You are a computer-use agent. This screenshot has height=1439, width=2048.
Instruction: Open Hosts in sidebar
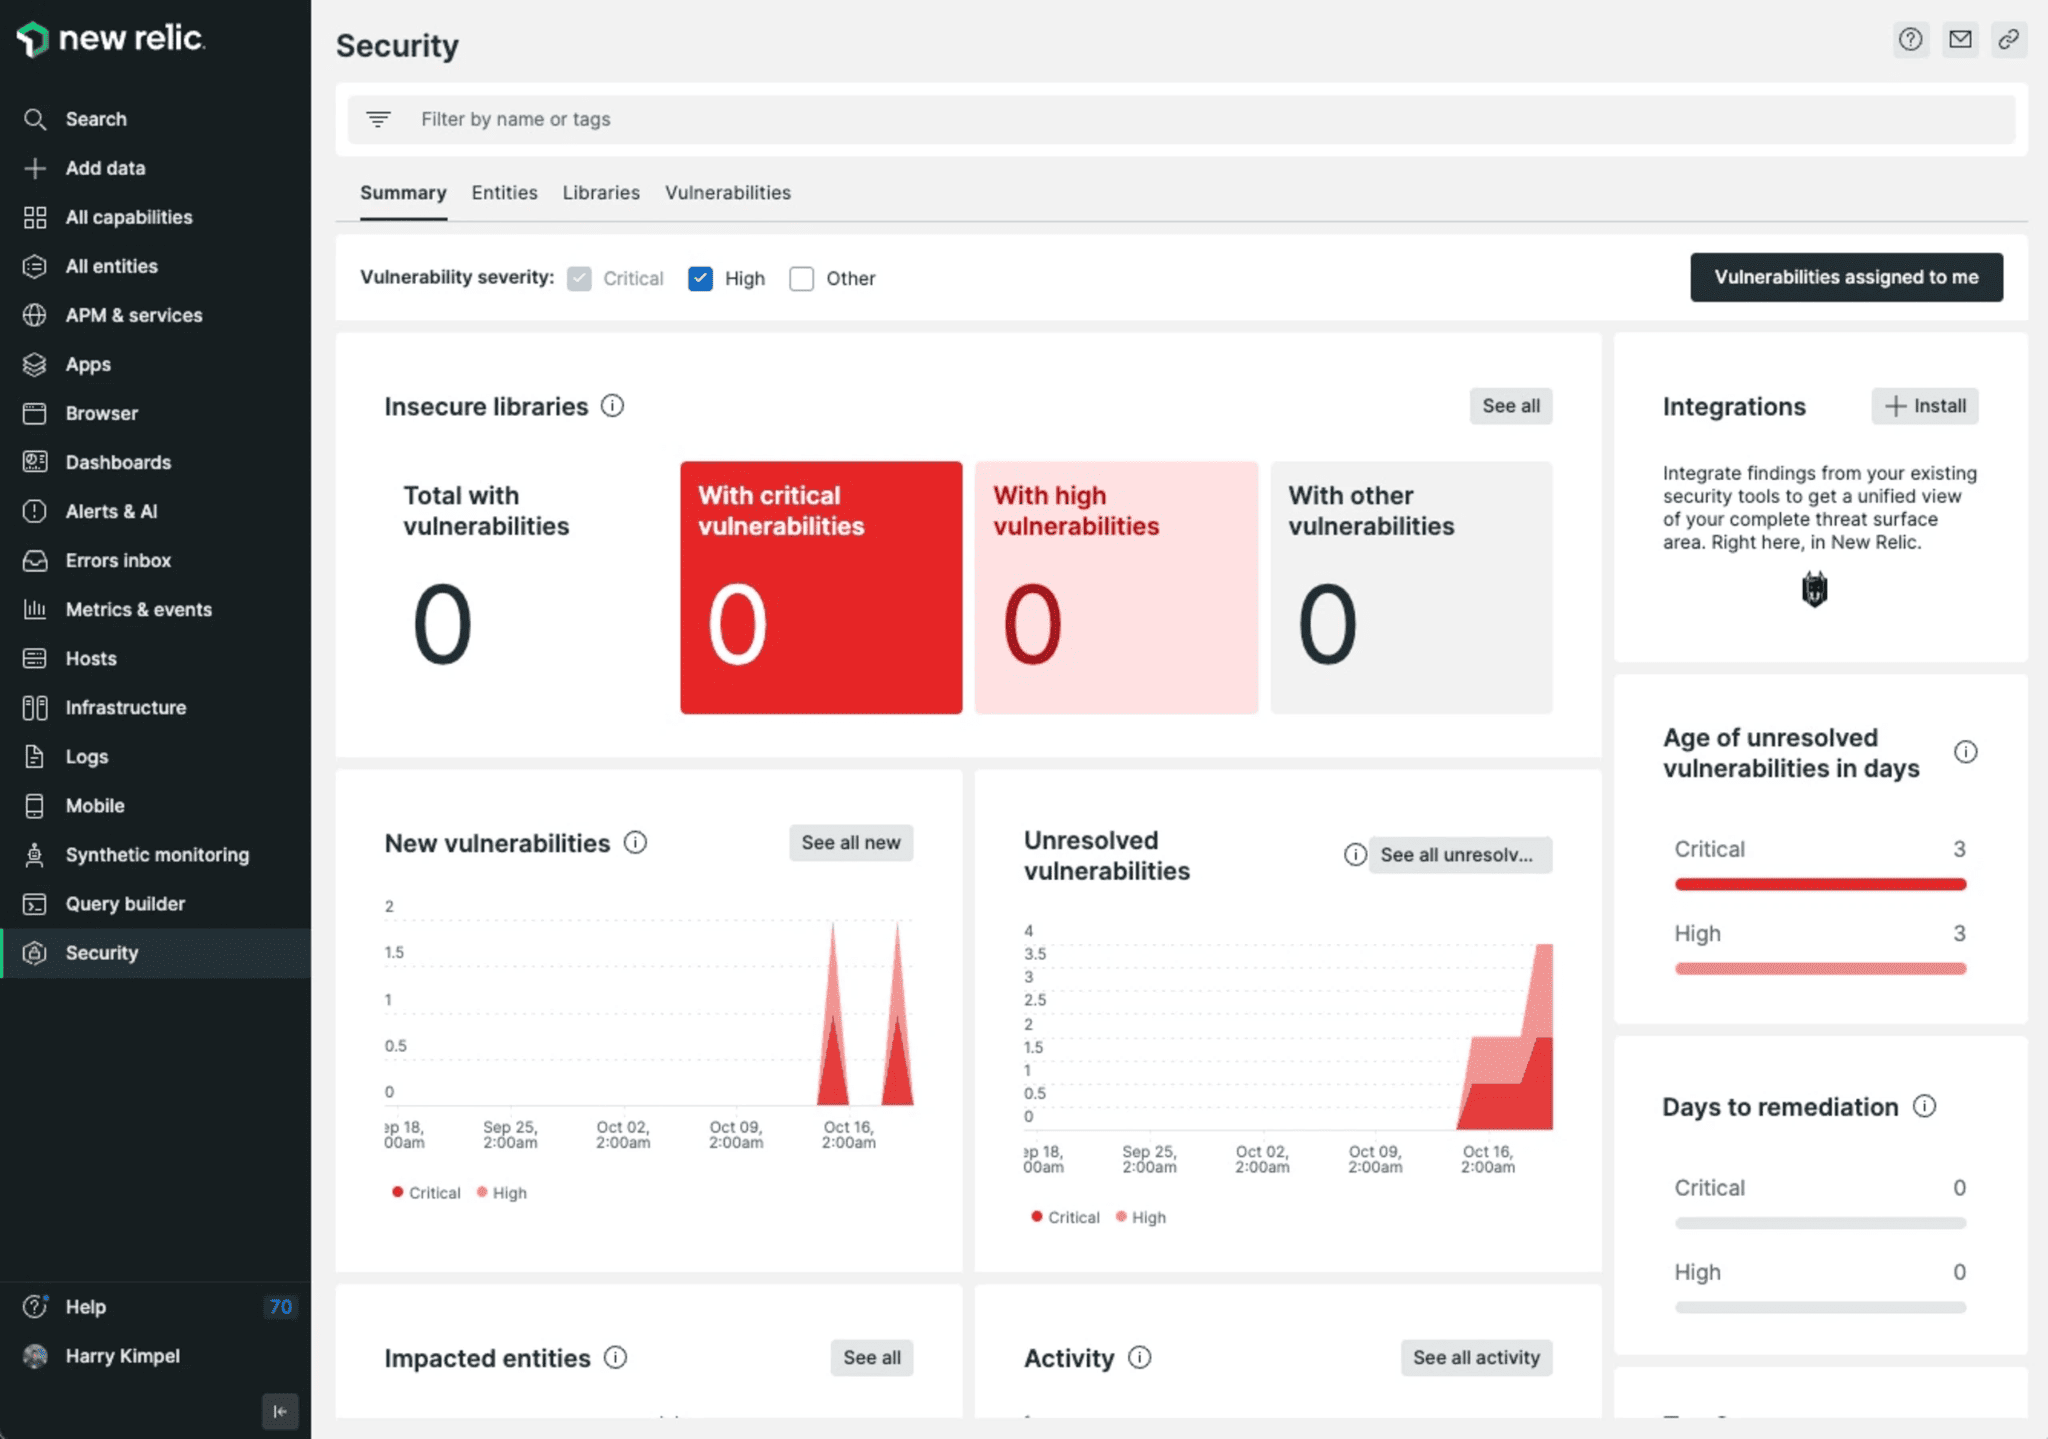[91, 658]
